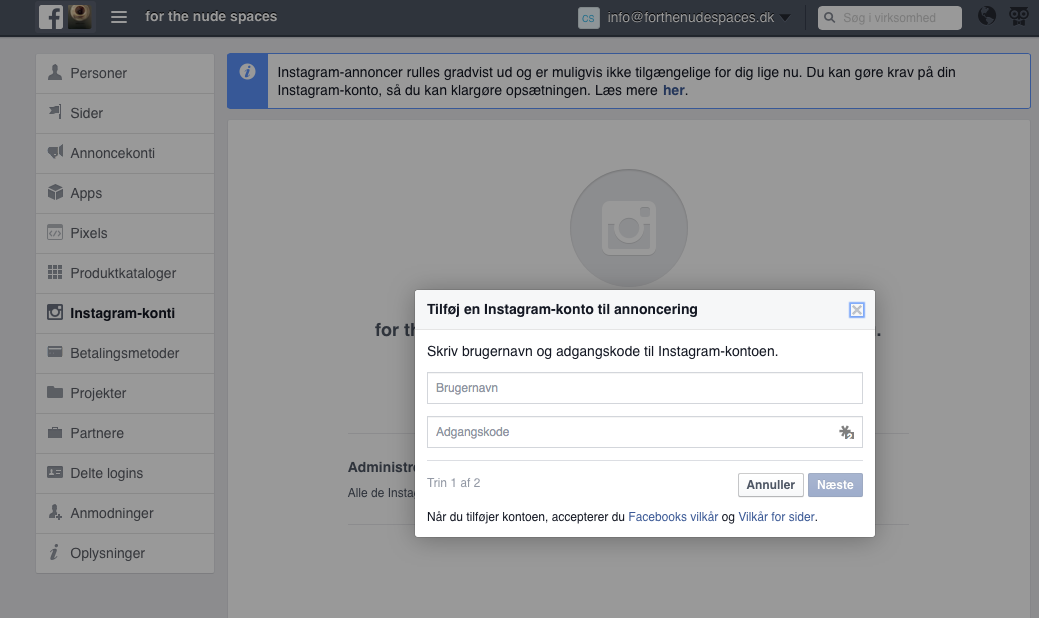Open Projekter in the sidebar
The height and width of the screenshot is (618, 1039).
(125, 393)
